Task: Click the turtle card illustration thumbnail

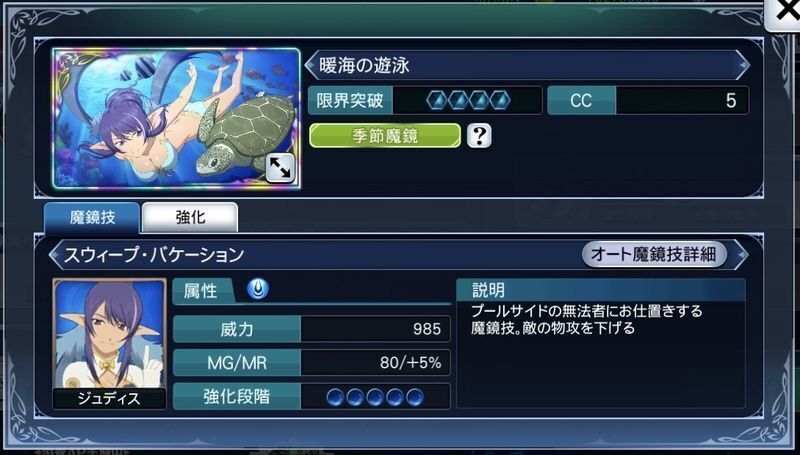Action: pyautogui.click(x=176, y=118)
